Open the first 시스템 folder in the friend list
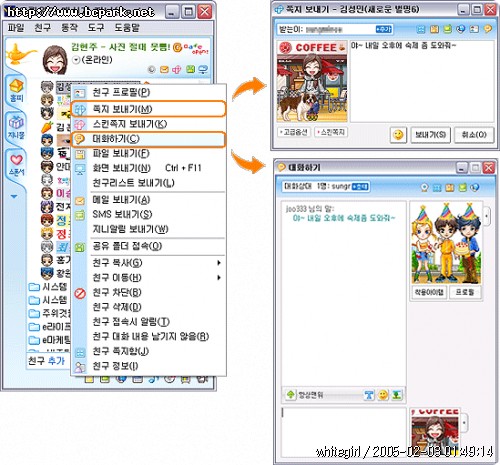 click(x=48, y=287)
